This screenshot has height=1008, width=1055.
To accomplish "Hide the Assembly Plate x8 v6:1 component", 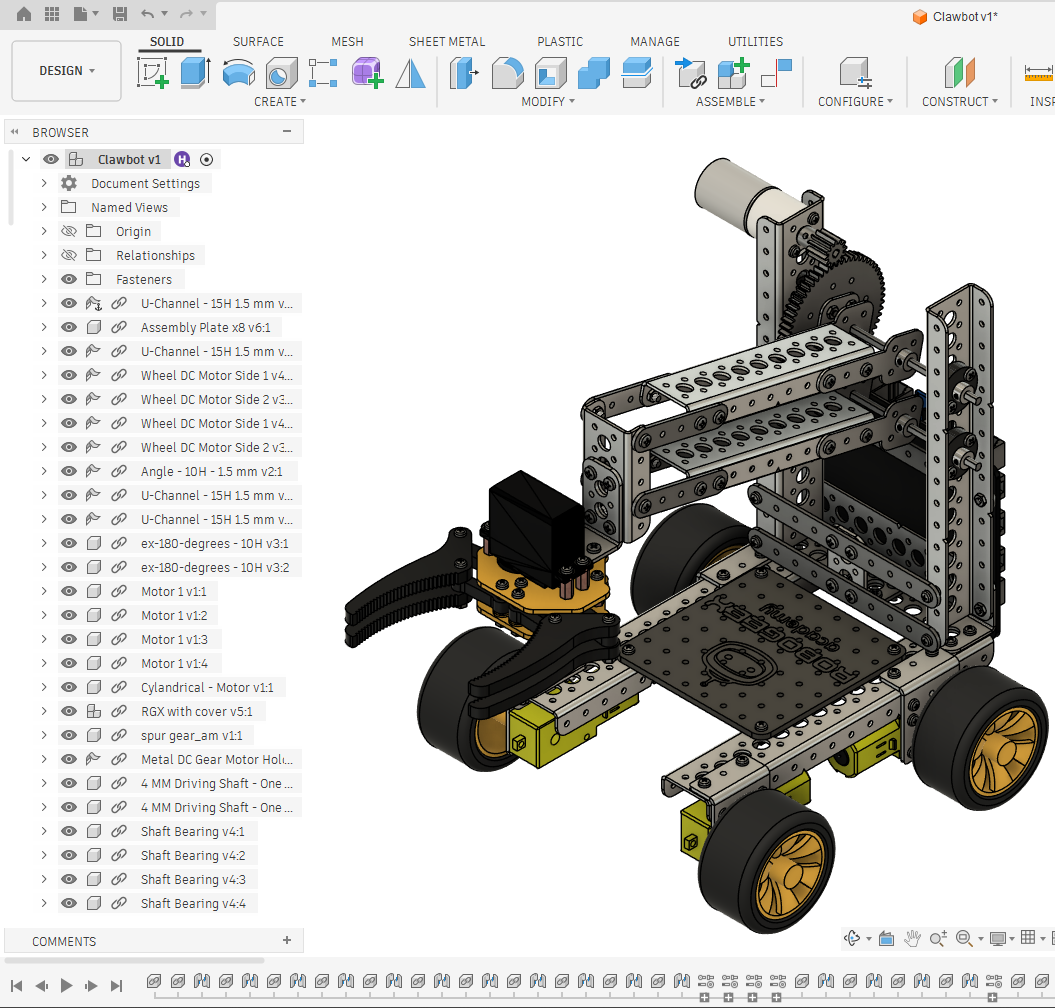I will [x=69, y=327].
